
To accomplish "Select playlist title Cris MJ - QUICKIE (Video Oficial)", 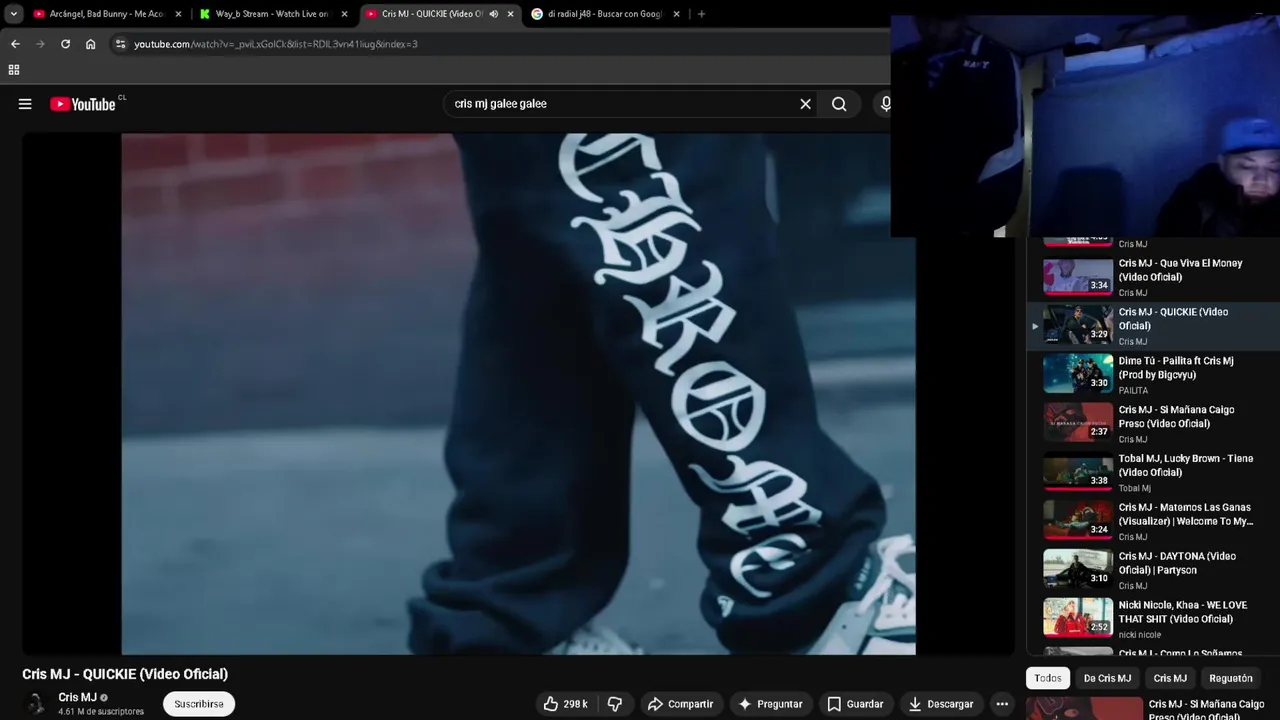I will coord(1173,319).
